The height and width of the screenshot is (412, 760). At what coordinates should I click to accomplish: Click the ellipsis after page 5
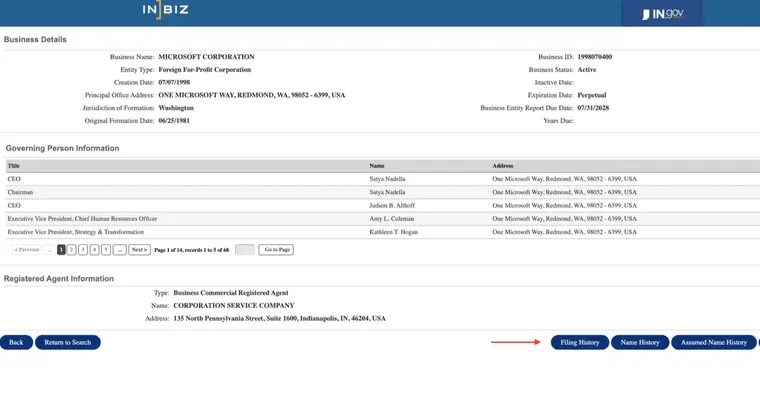tap(119, 250)
